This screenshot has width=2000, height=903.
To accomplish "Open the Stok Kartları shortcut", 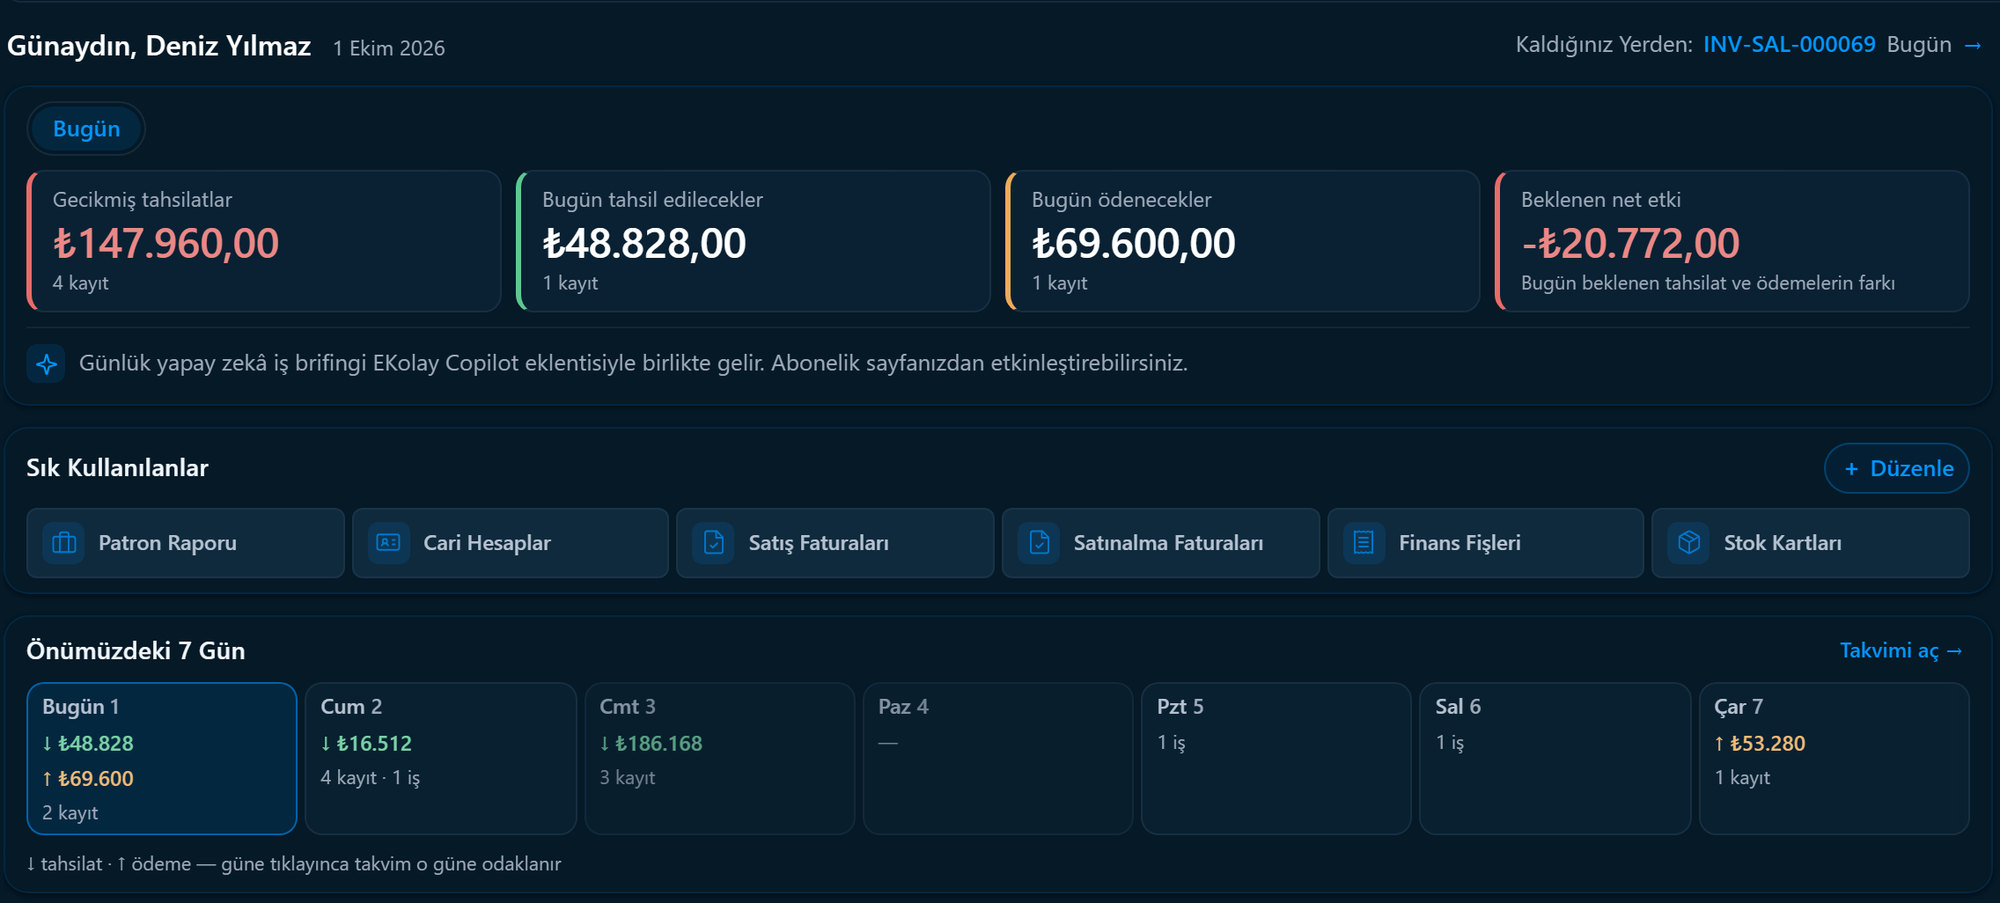I will pos(1811,543).
